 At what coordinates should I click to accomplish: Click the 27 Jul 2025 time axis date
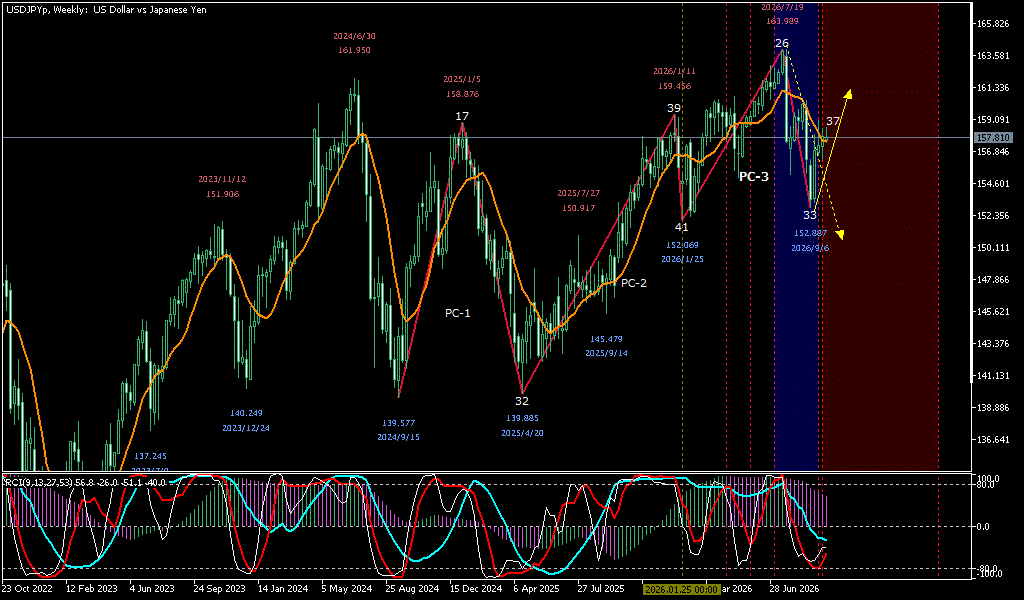tap(601, 589)
